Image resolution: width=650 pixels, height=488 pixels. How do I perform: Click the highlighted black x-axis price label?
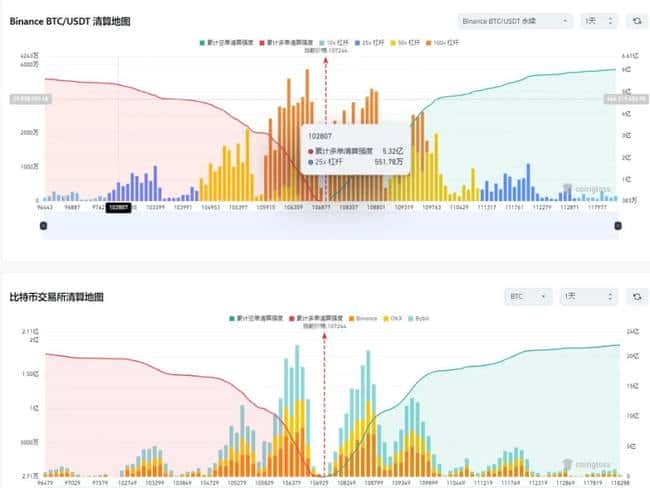(119, 207)
